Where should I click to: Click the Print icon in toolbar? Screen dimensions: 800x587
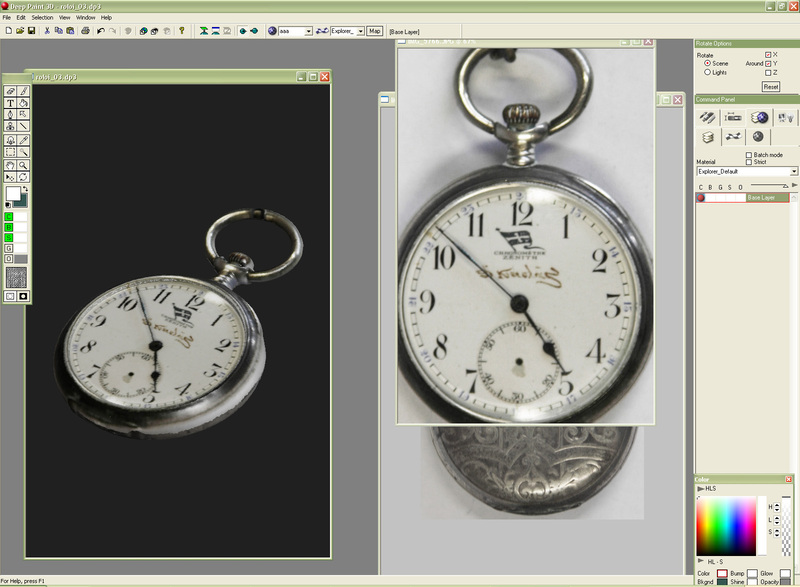(x=85, y=31)
